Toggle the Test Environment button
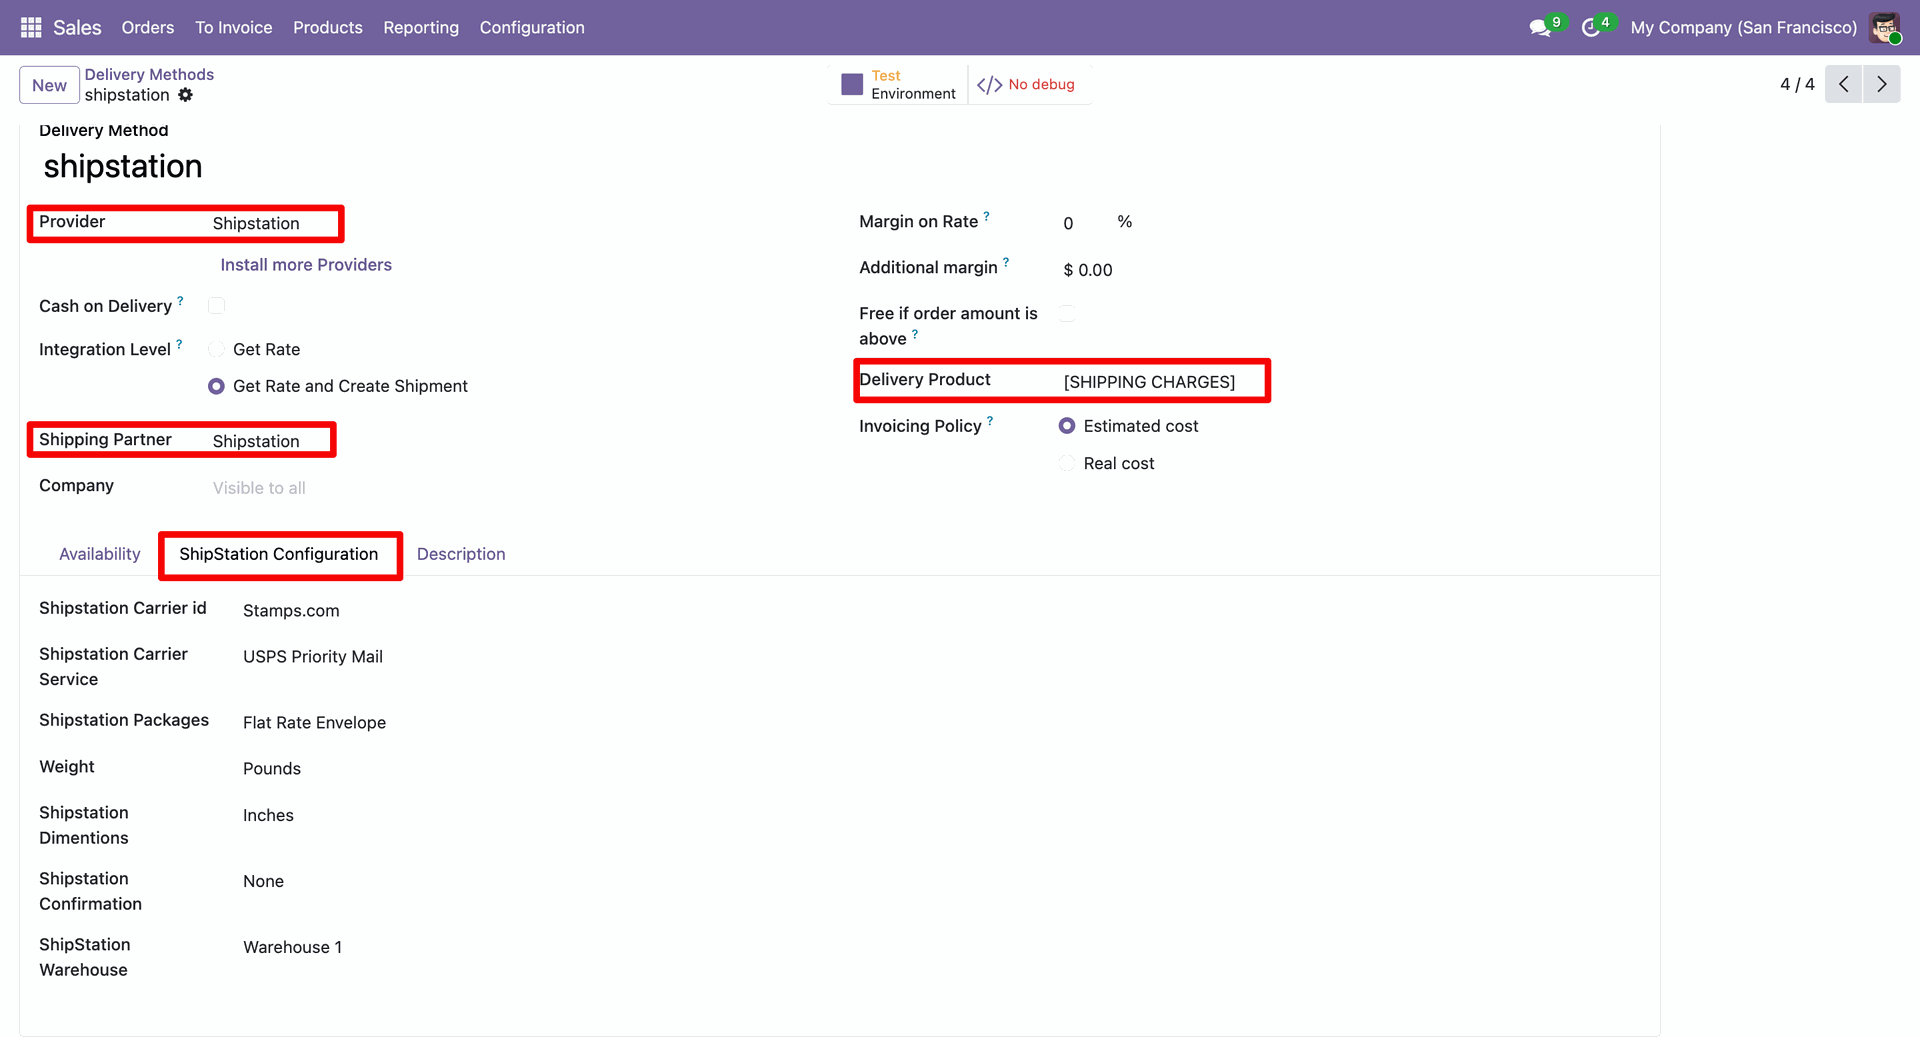 pos(899,84)
